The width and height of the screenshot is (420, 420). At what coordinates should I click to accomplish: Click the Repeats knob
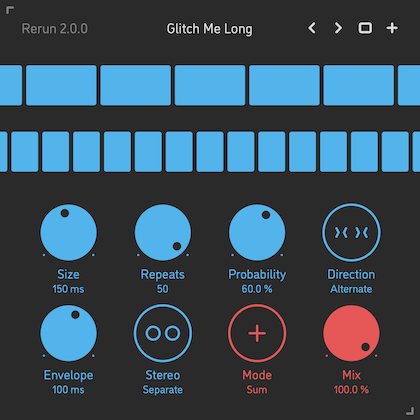click(x=163, y=232)
